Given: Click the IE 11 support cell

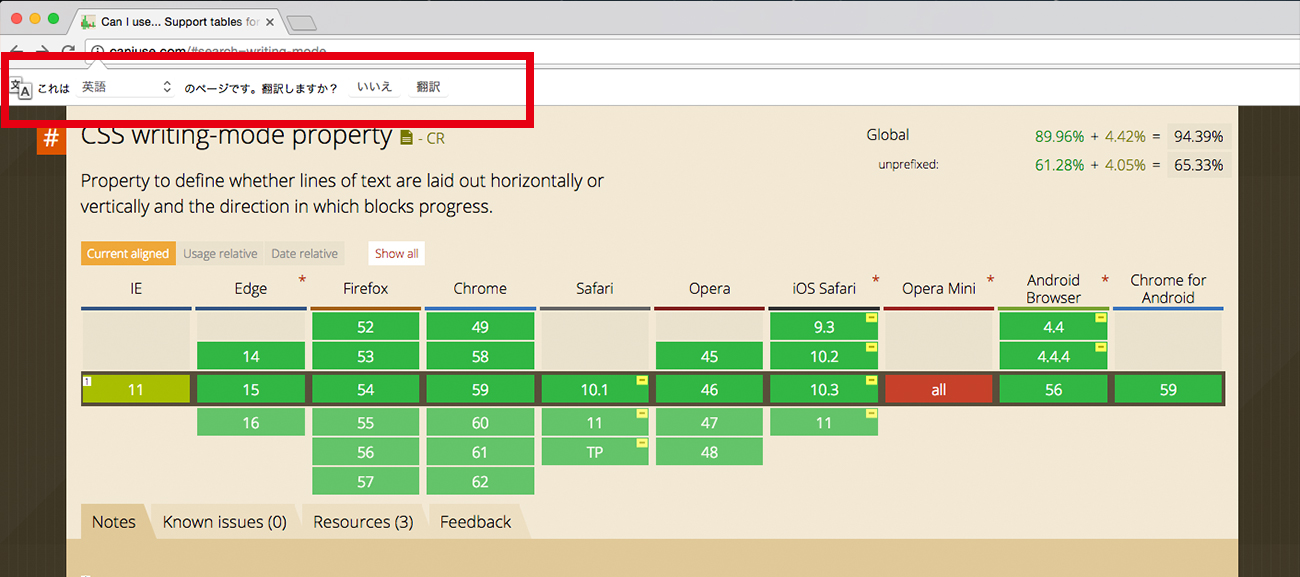Looking at the screenshot, I should point(136,390).
